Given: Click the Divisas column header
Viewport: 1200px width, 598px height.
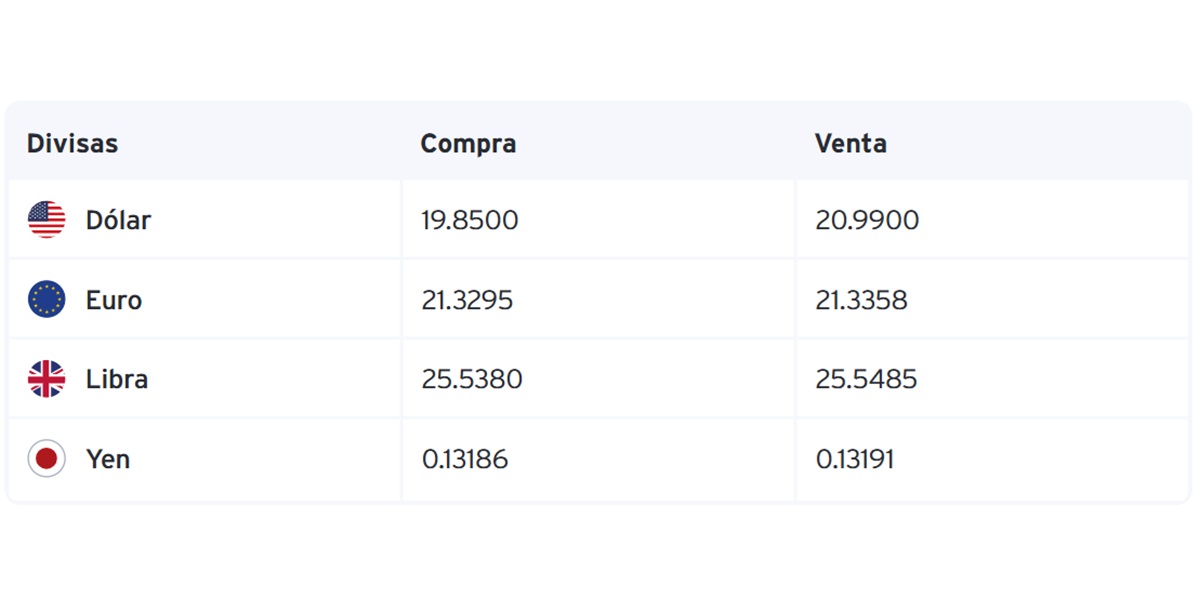Looking at the screenshot, I should 72,143.
